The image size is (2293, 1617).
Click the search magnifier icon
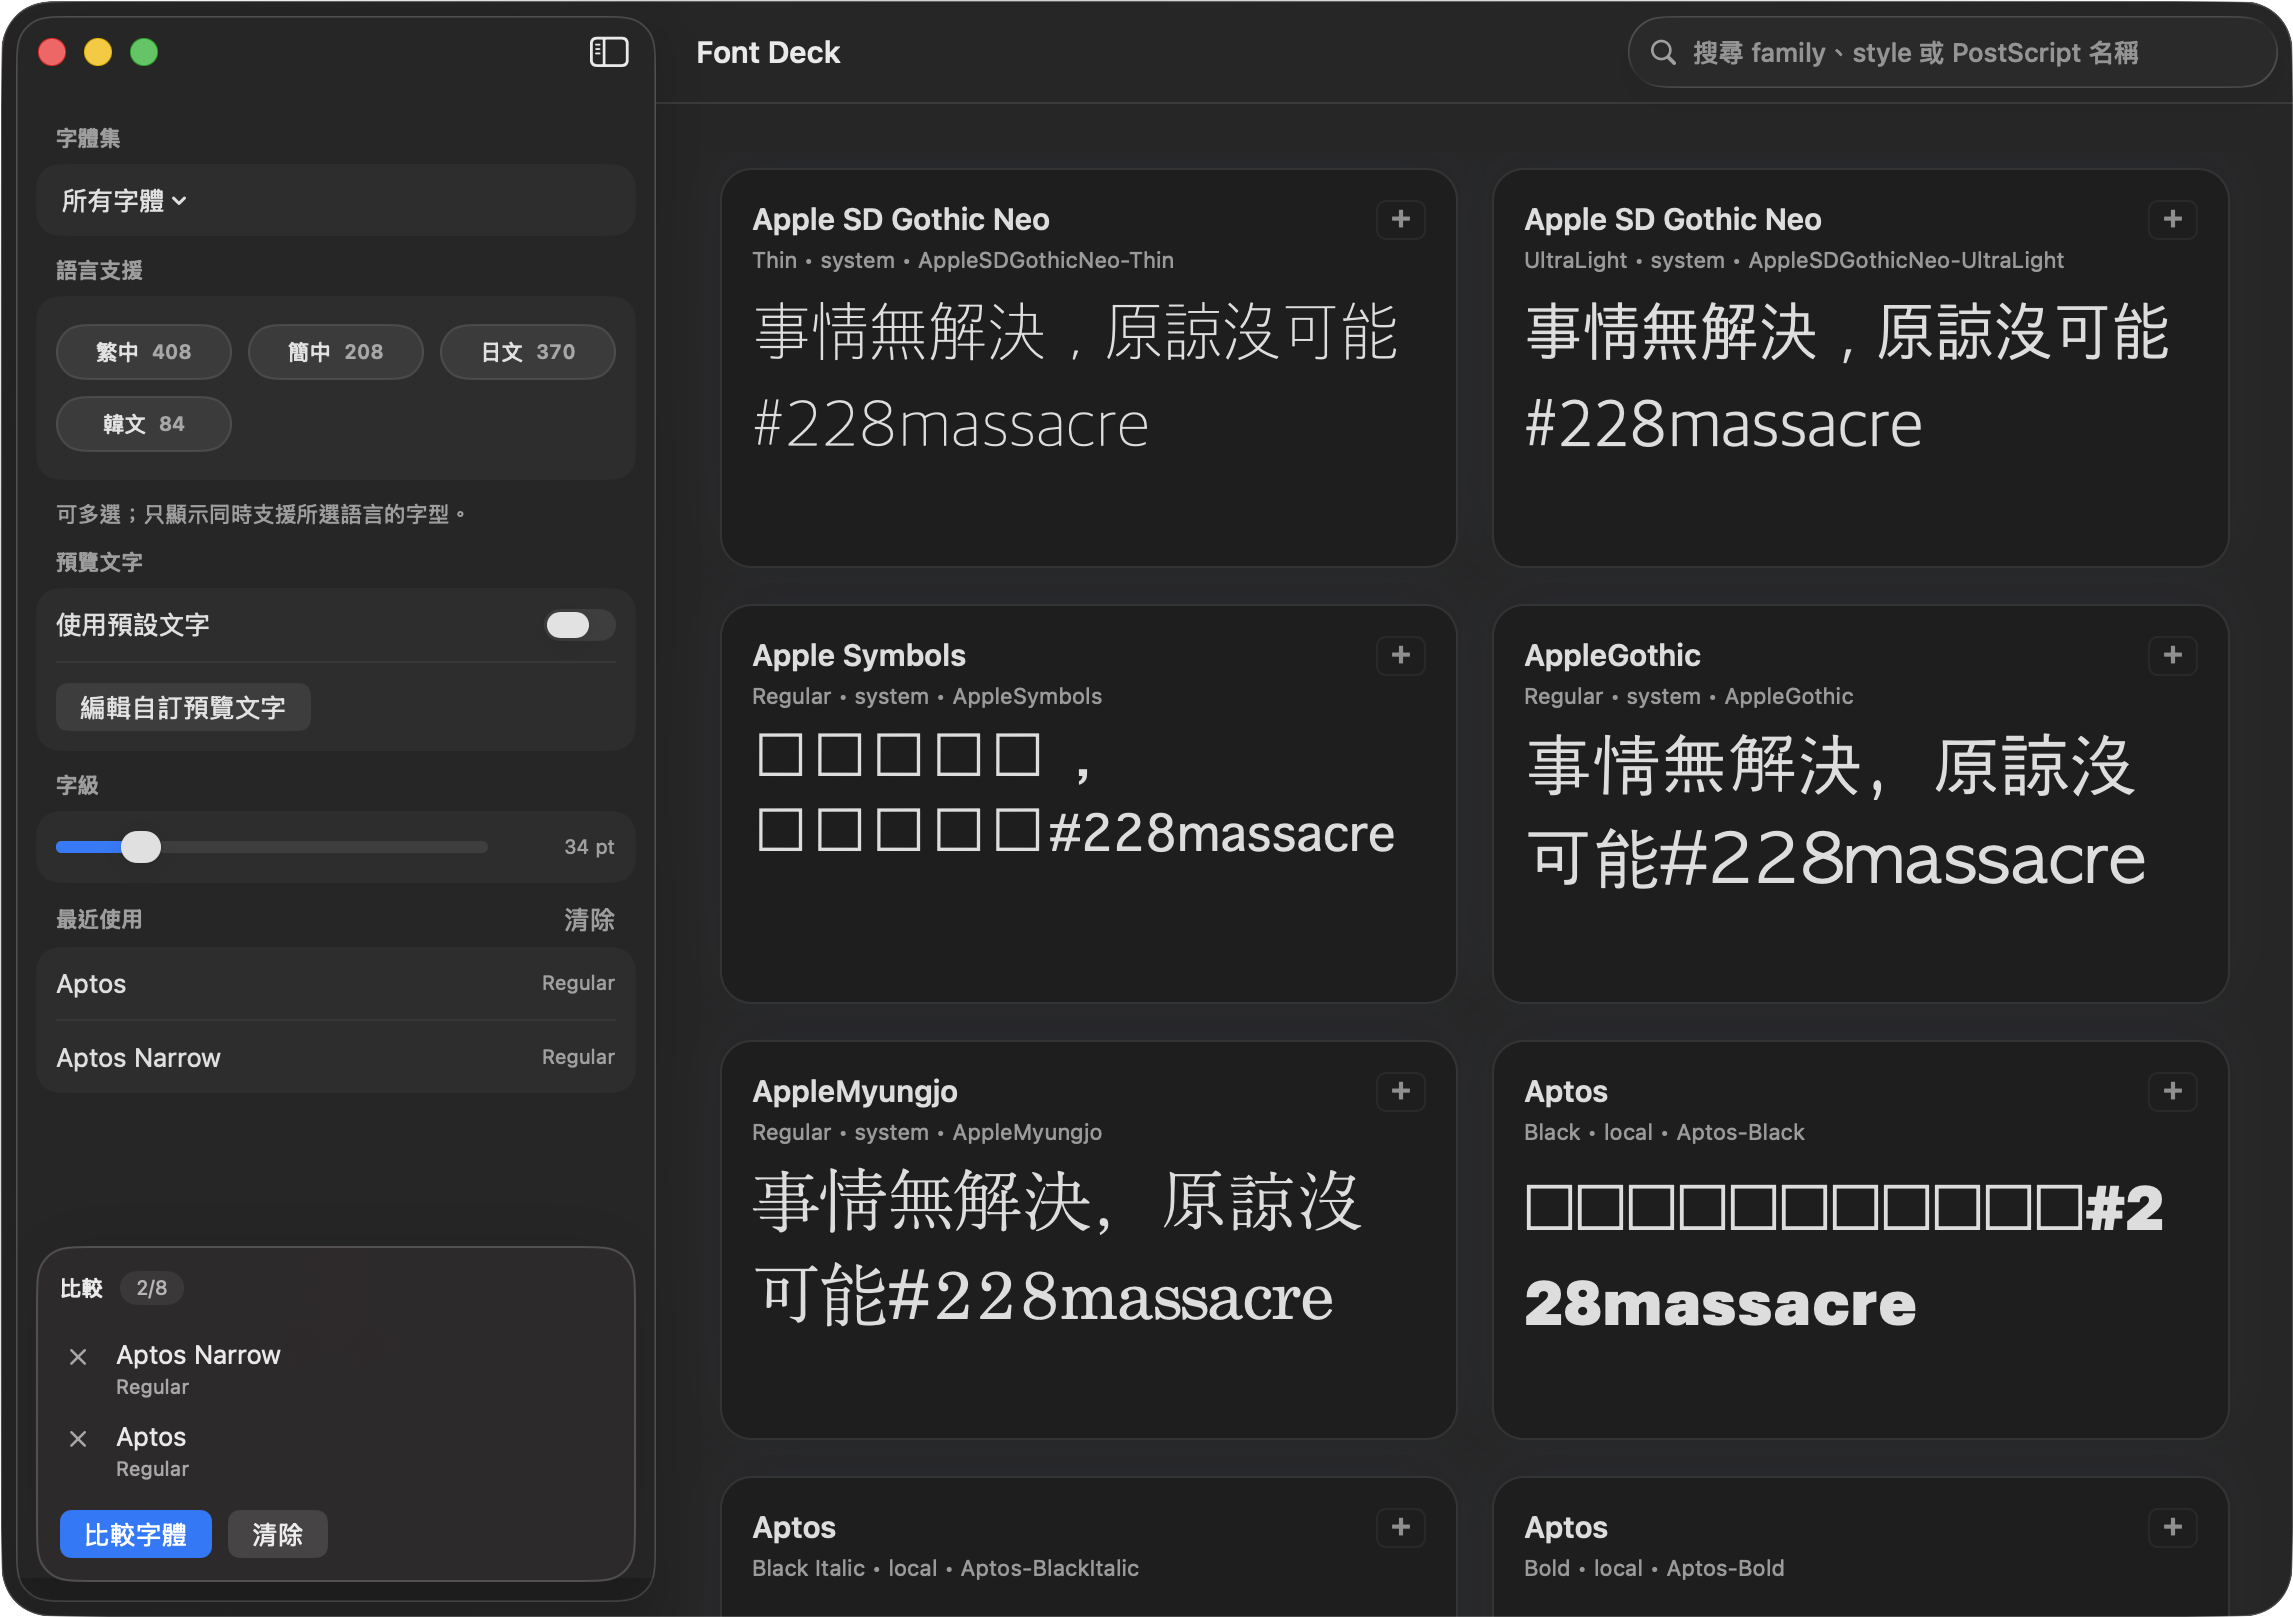point(1662,53)
